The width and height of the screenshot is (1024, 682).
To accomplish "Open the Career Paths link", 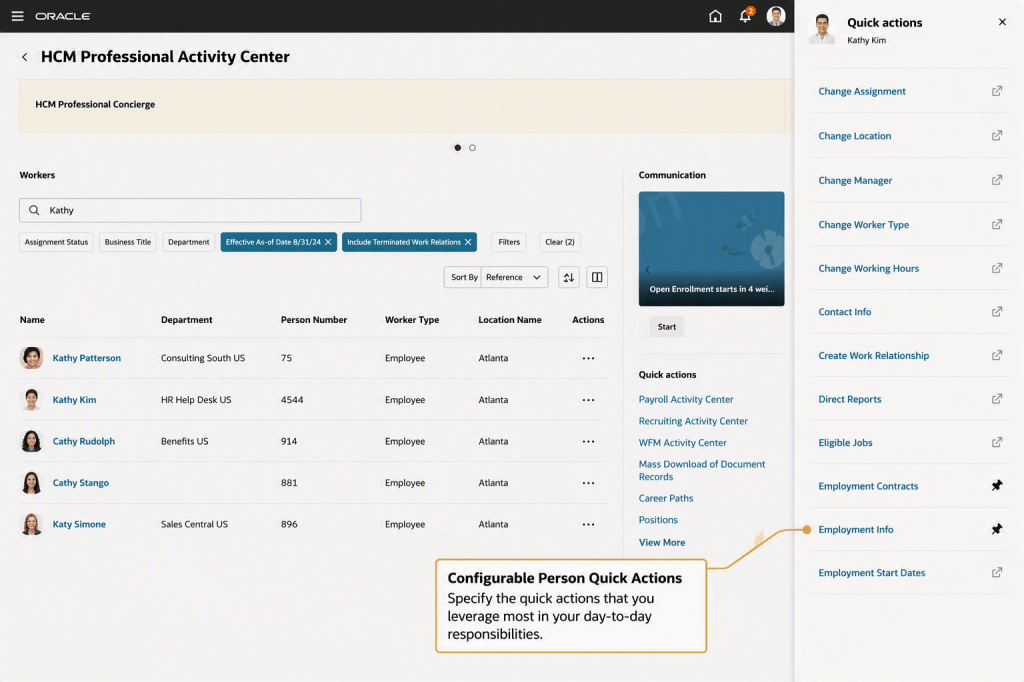I will pyautogui.click(x=665, y=498).
